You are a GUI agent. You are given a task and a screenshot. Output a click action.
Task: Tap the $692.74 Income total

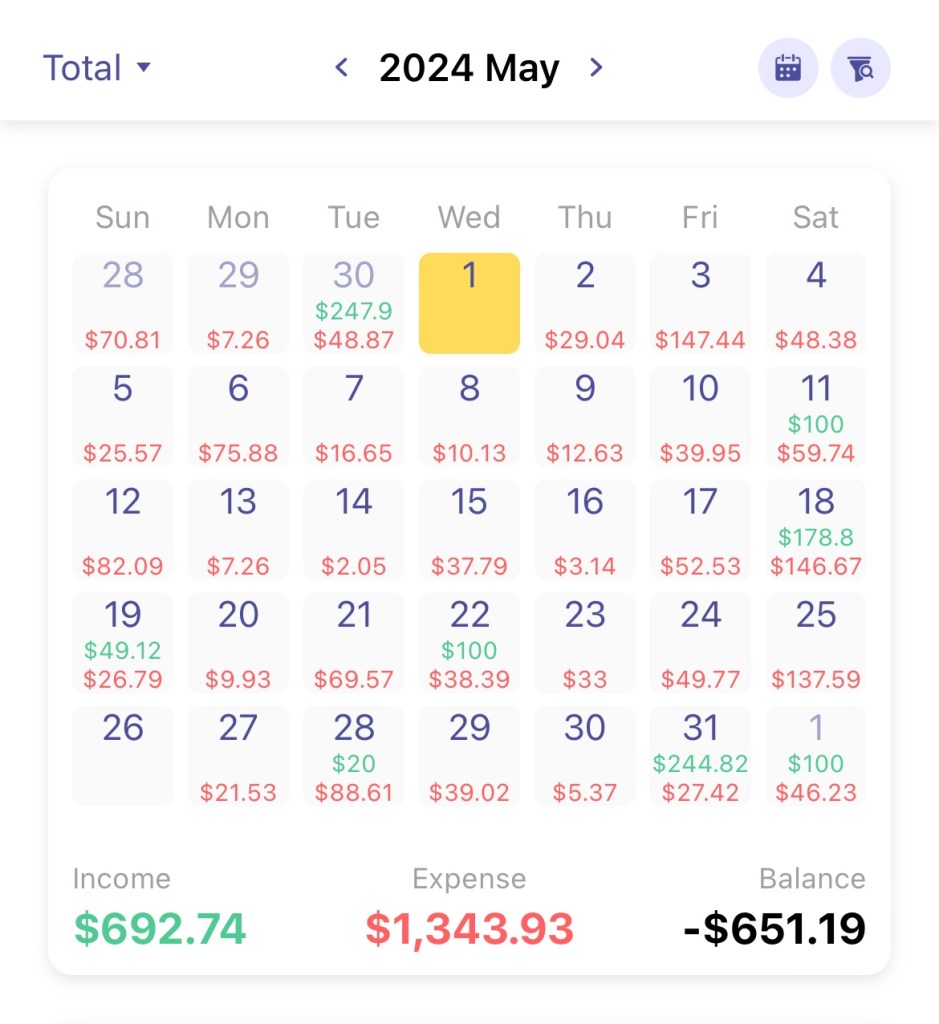(160, 928)
